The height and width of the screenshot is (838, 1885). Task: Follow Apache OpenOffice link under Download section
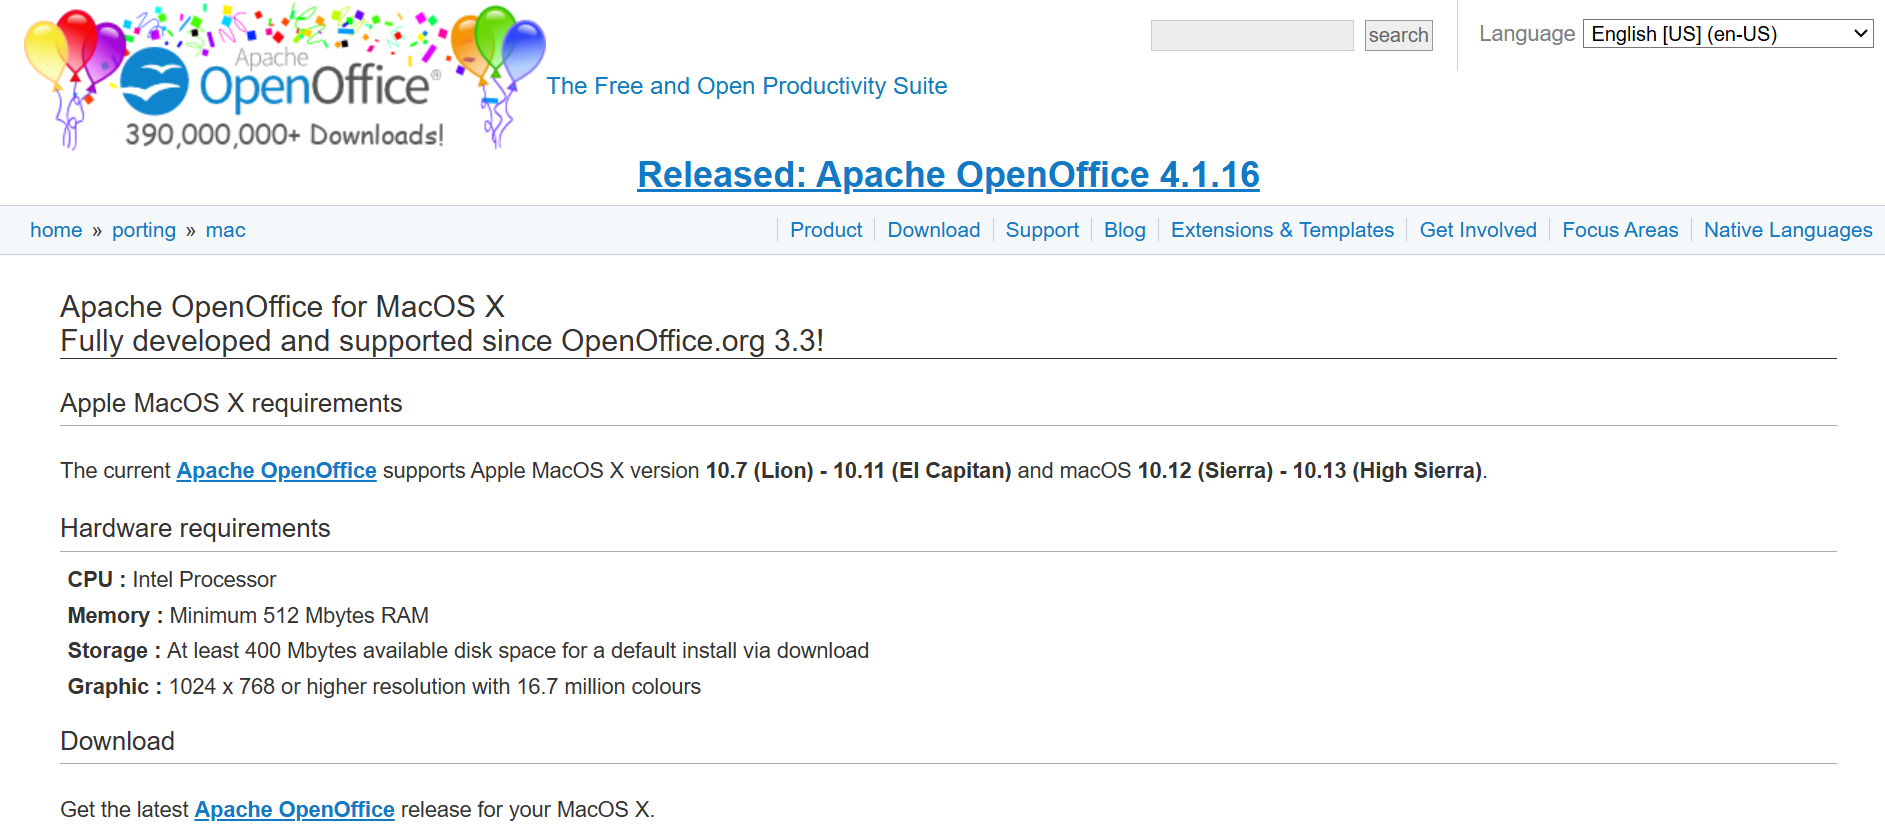coord(294,810)
